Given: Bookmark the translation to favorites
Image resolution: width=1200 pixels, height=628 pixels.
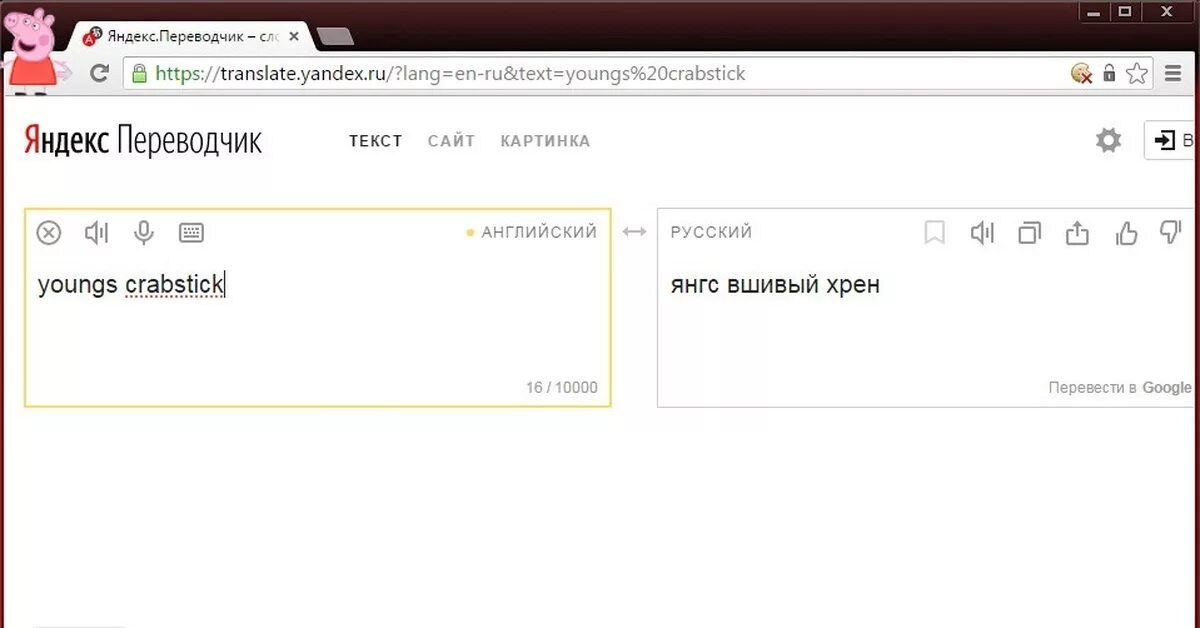Looking at the screenshot, I should click(934, 233).
